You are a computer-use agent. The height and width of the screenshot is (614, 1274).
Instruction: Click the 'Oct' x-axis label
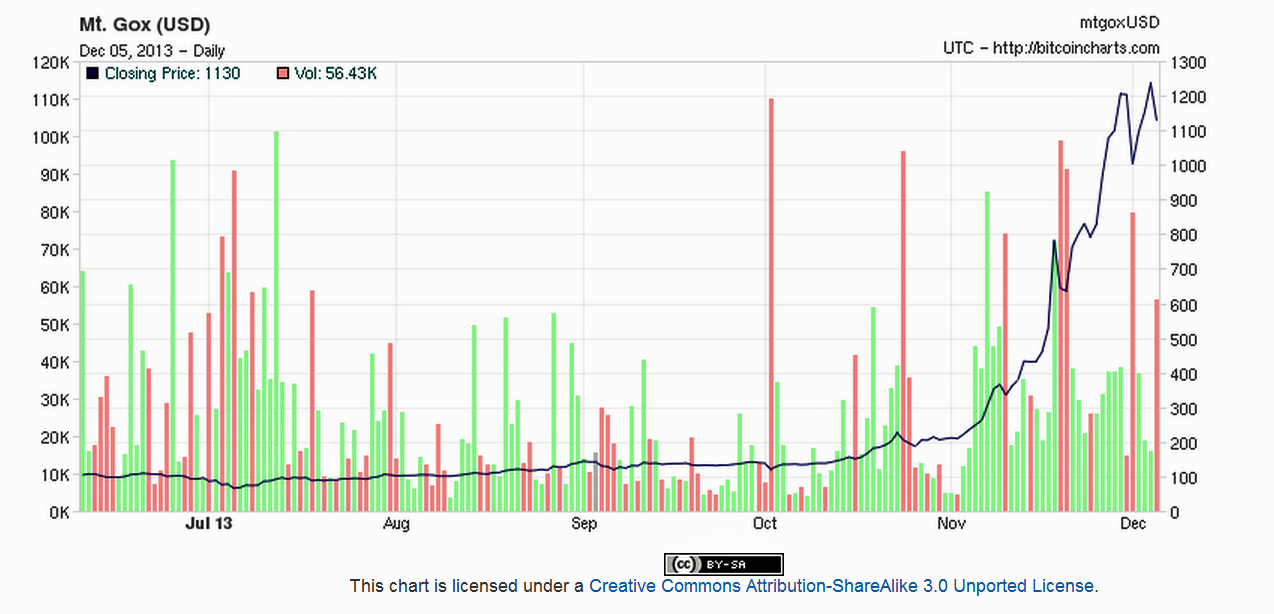765,523
